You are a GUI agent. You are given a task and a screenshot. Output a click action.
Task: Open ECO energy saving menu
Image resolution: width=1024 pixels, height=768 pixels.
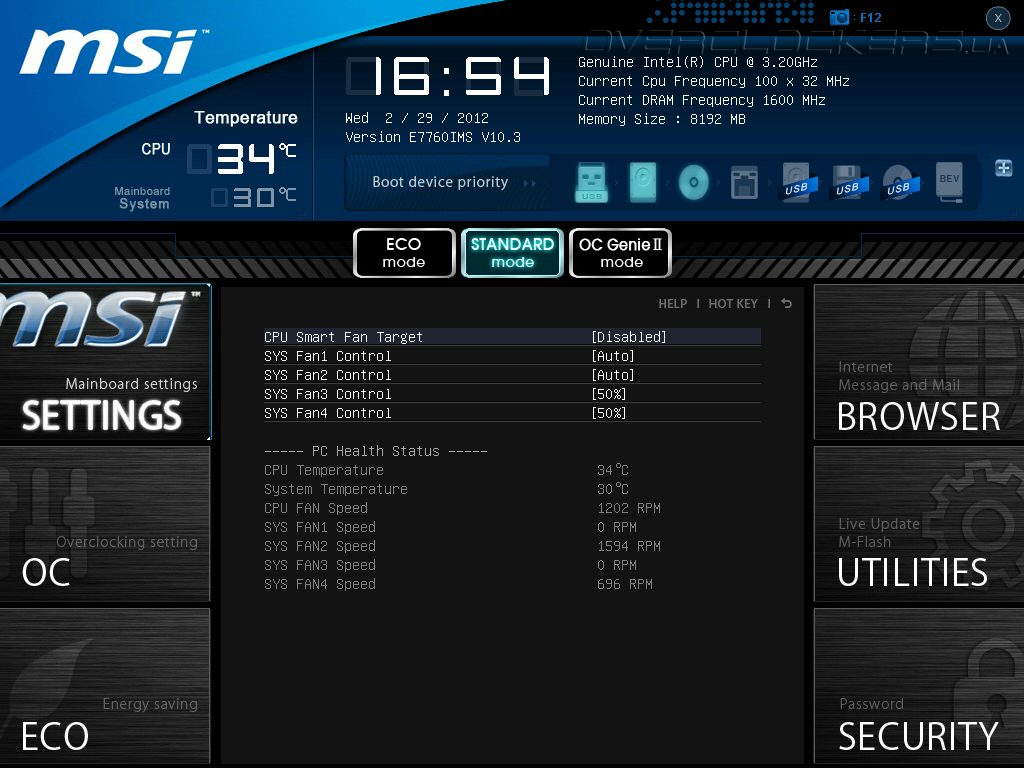coord(105,686)
